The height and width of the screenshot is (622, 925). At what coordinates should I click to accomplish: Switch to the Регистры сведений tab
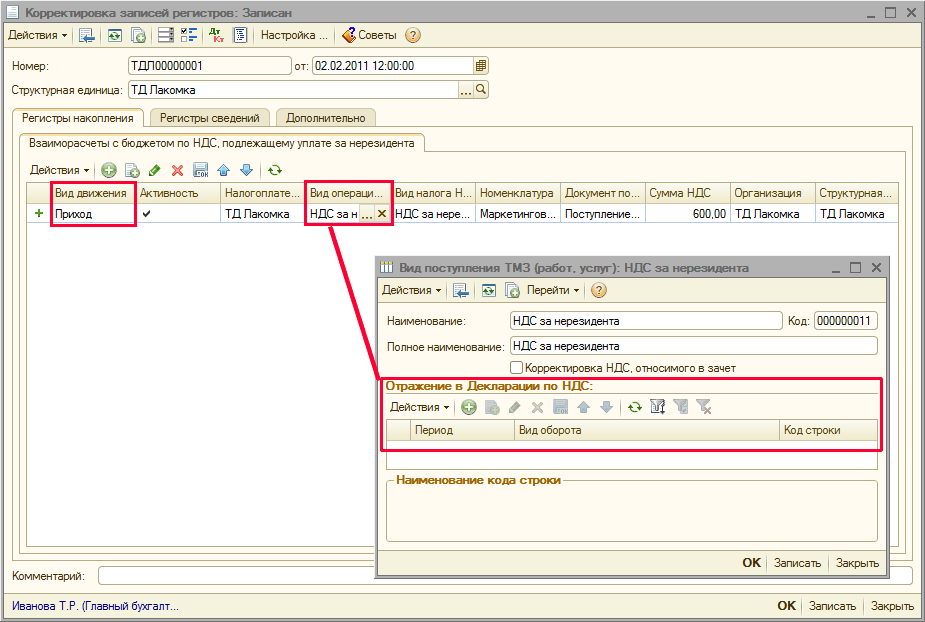(210, 118)
